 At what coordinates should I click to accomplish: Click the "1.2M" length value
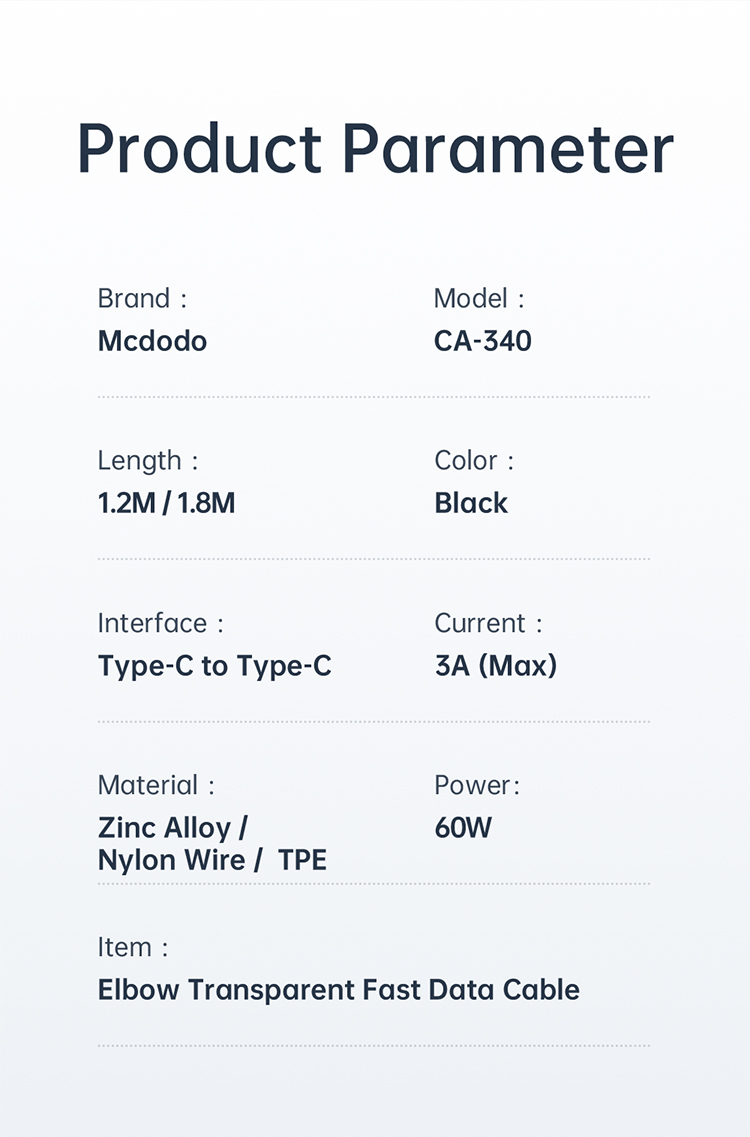[126, 503]
